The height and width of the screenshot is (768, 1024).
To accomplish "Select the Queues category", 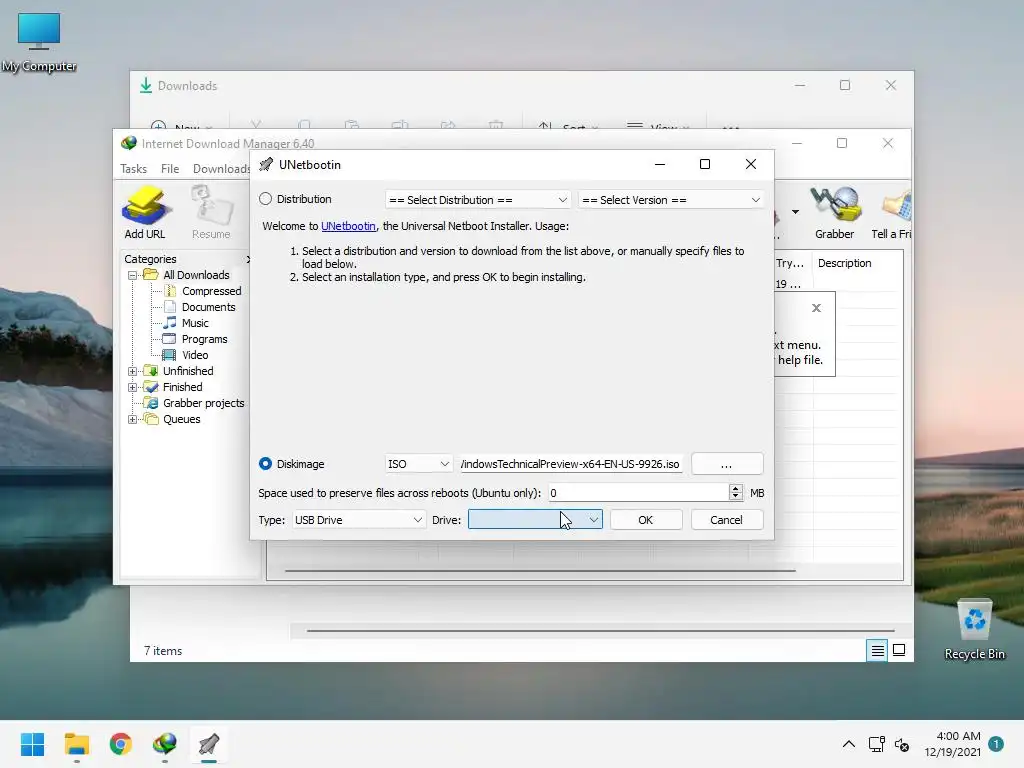I will (182, 419).
